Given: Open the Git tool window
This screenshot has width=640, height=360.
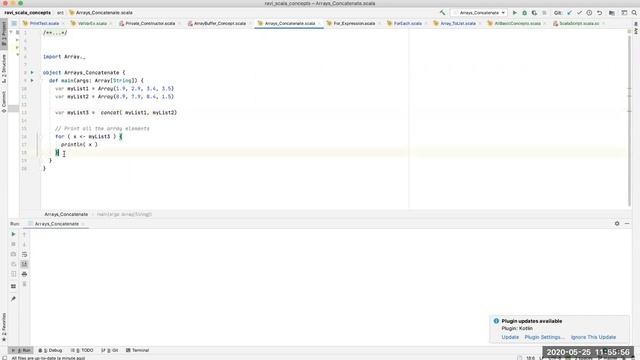Looking at the screenshot, I should [110, 350].
